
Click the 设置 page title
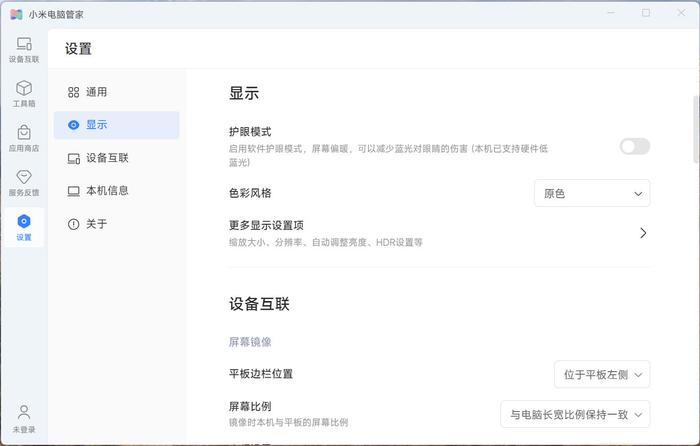tap(78, 49)
